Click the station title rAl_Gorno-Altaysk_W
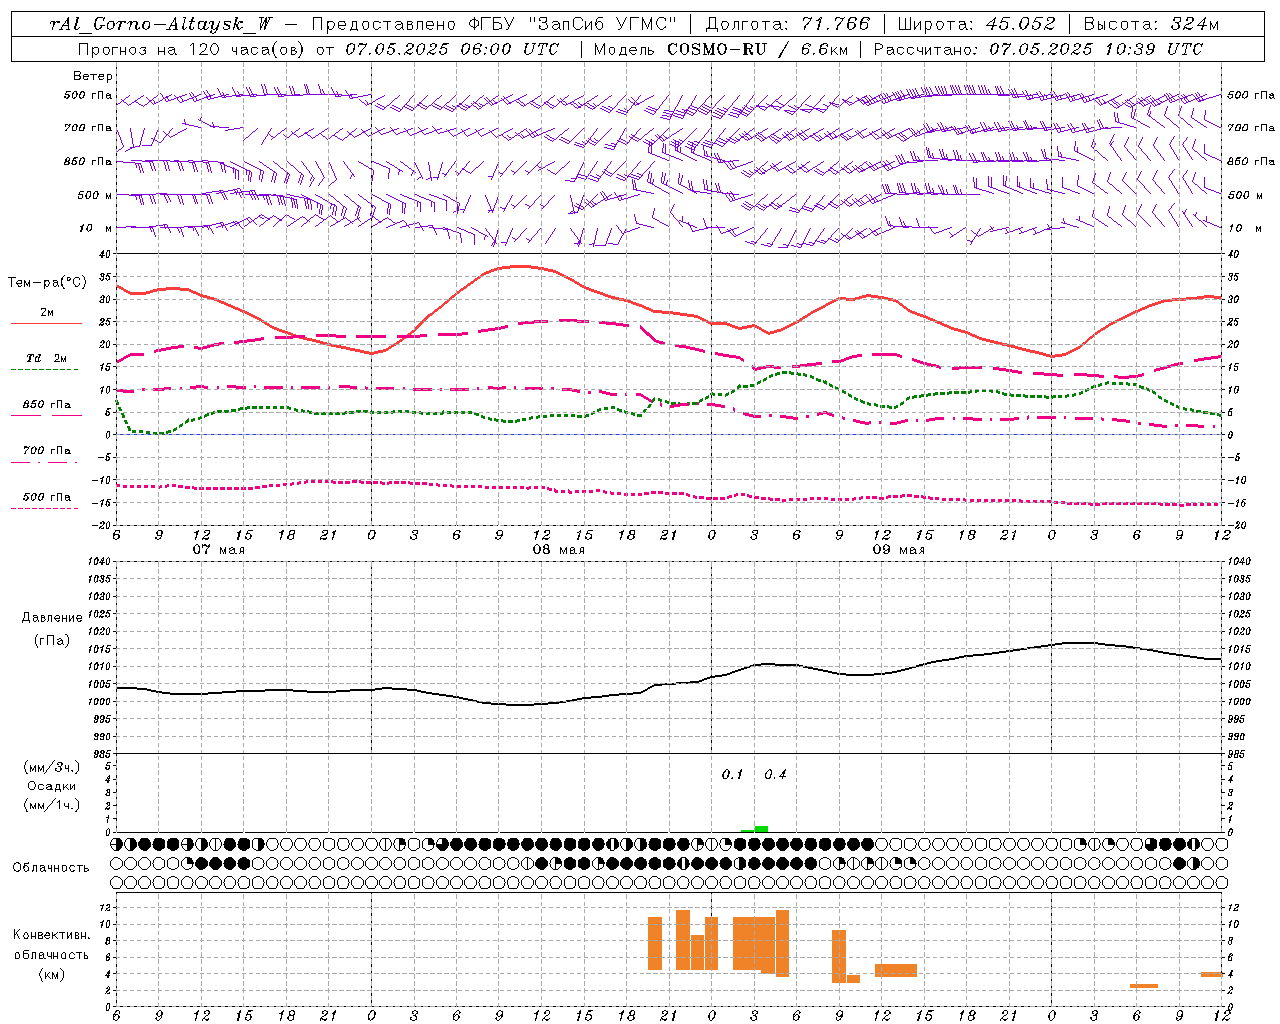The height and width of the screenshot is (1024, 1280). (x=161, y=24)
